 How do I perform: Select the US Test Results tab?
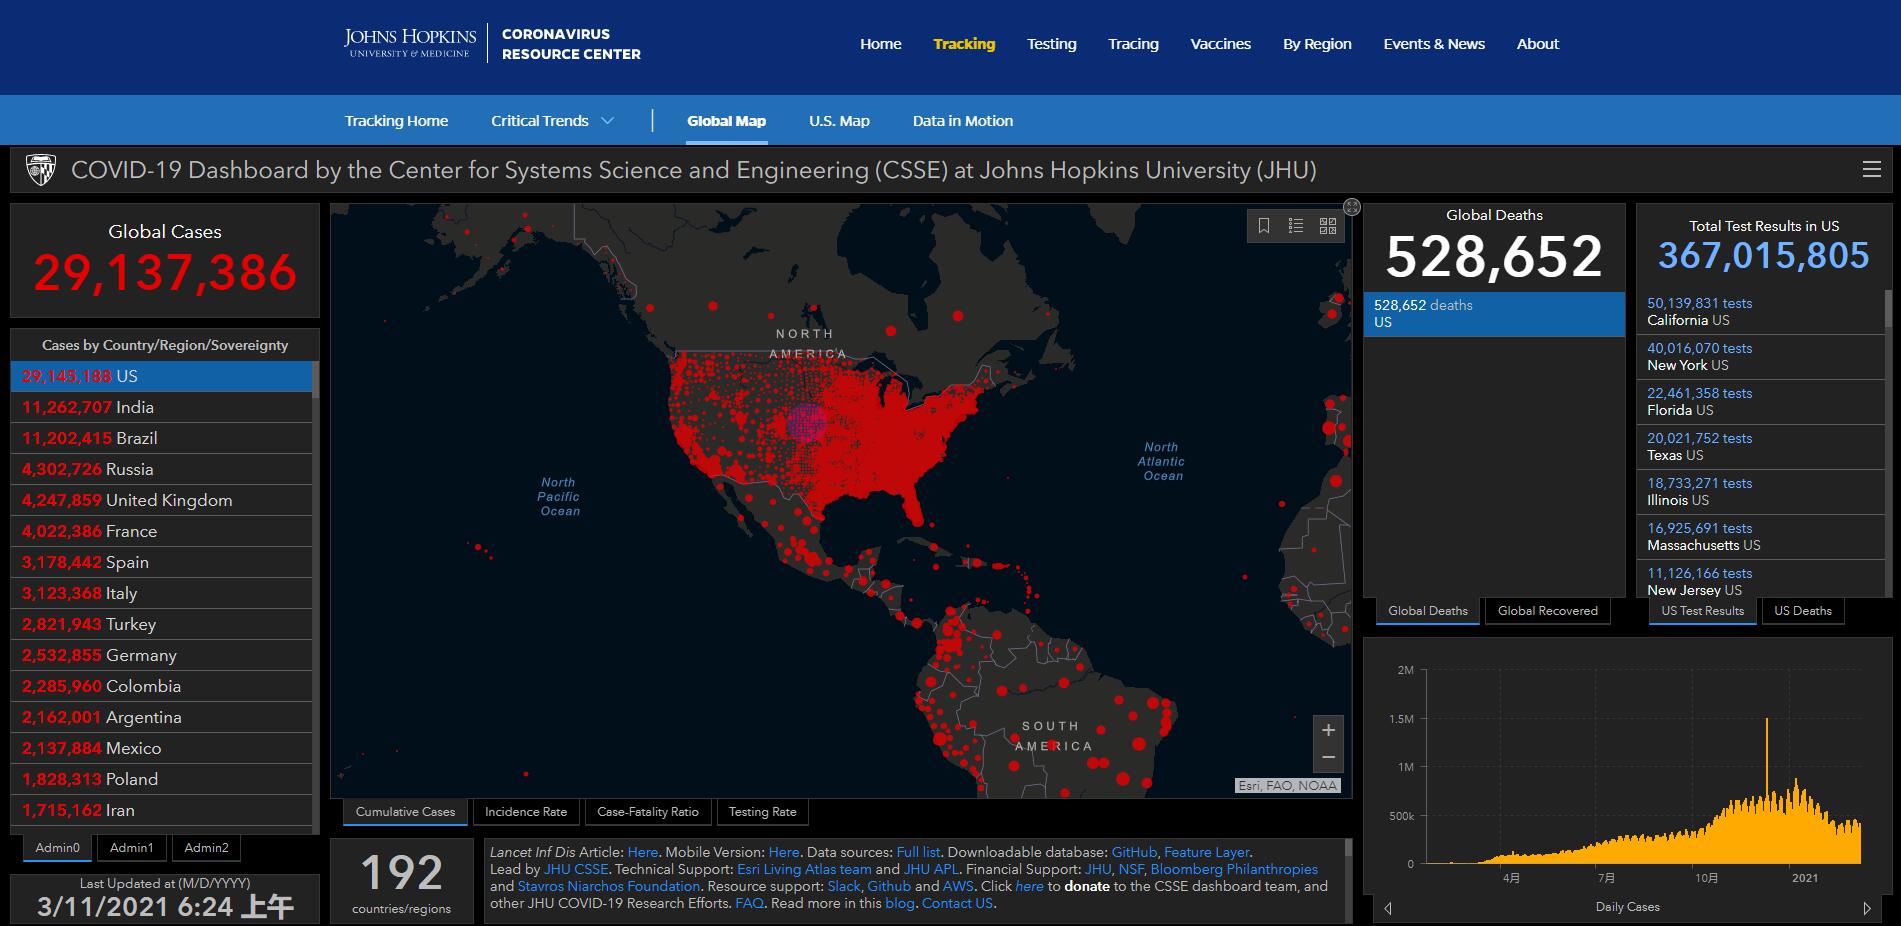[x=1702, y=611]
